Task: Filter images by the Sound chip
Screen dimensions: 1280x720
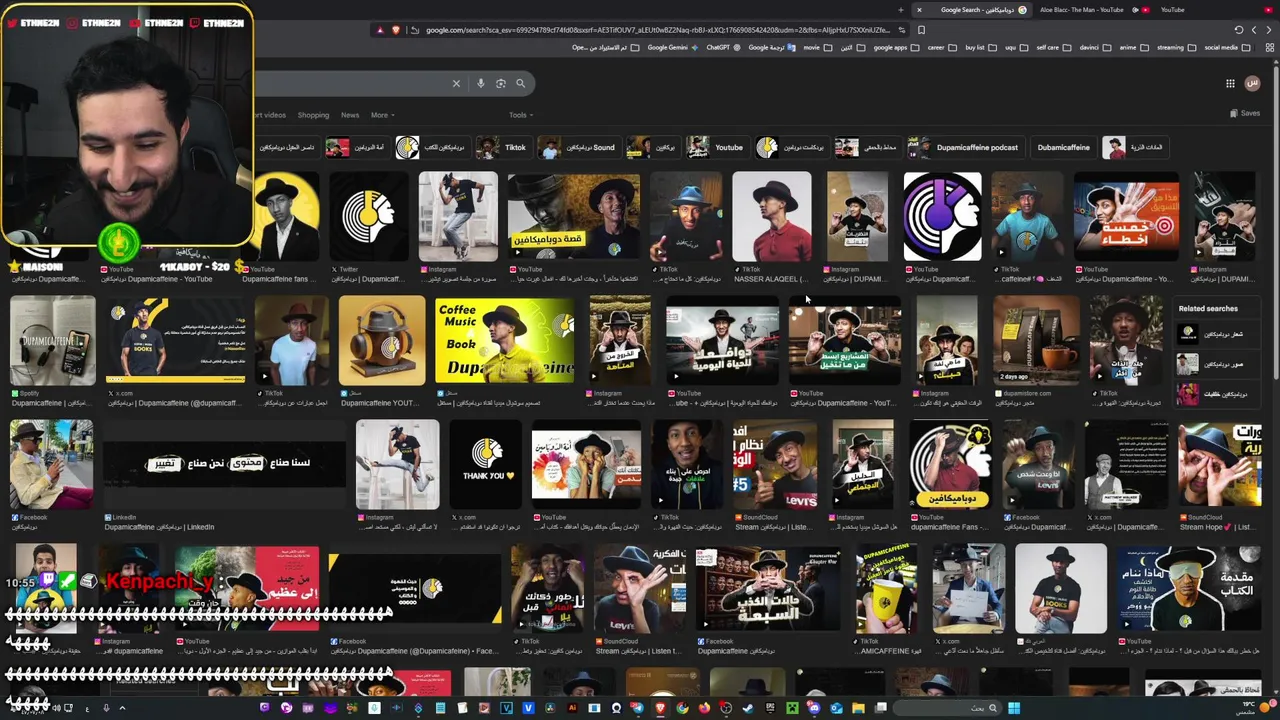Action: tap(578, 147)
